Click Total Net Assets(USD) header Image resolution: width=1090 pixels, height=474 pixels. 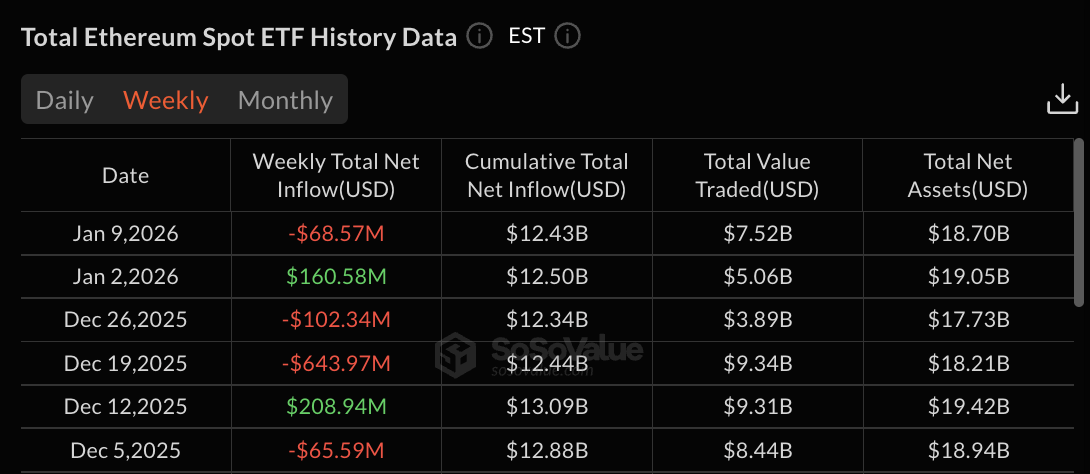tap(968, 175)
